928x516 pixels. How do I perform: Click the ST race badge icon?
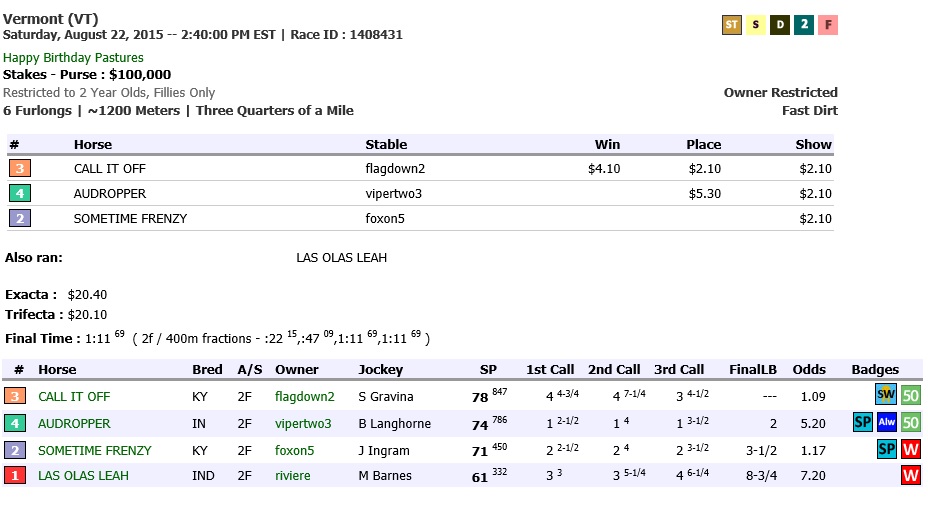pos(732,25)
